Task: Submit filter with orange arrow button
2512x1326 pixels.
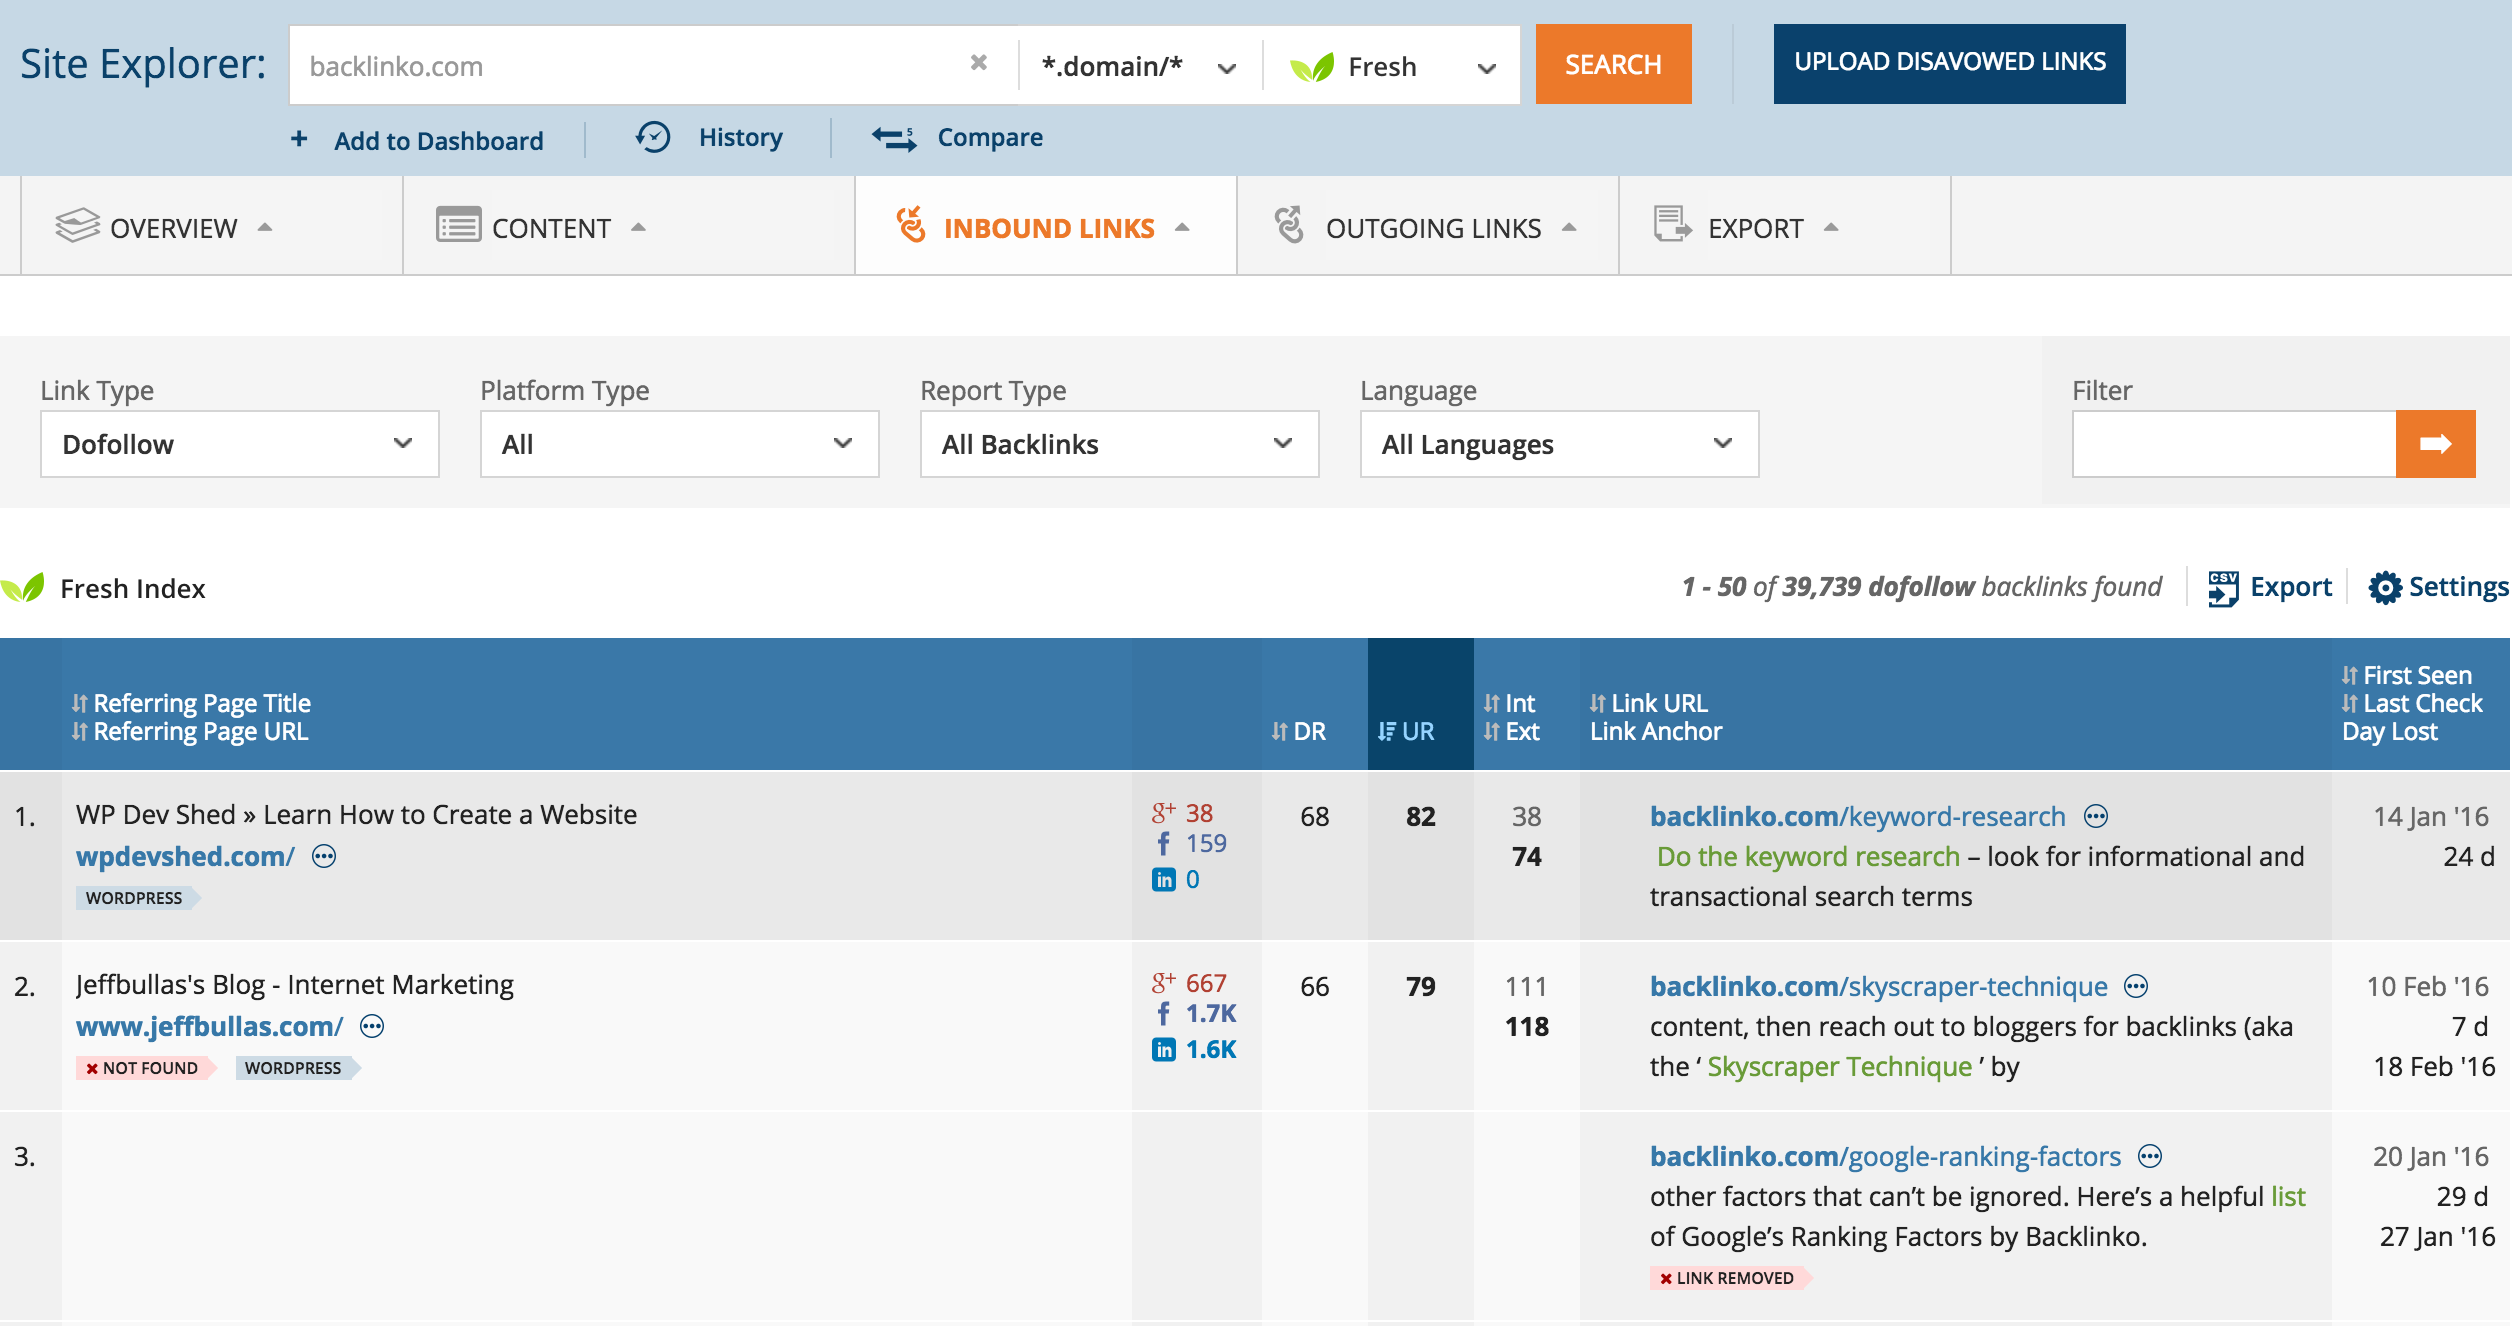Action: [2435, 443]
